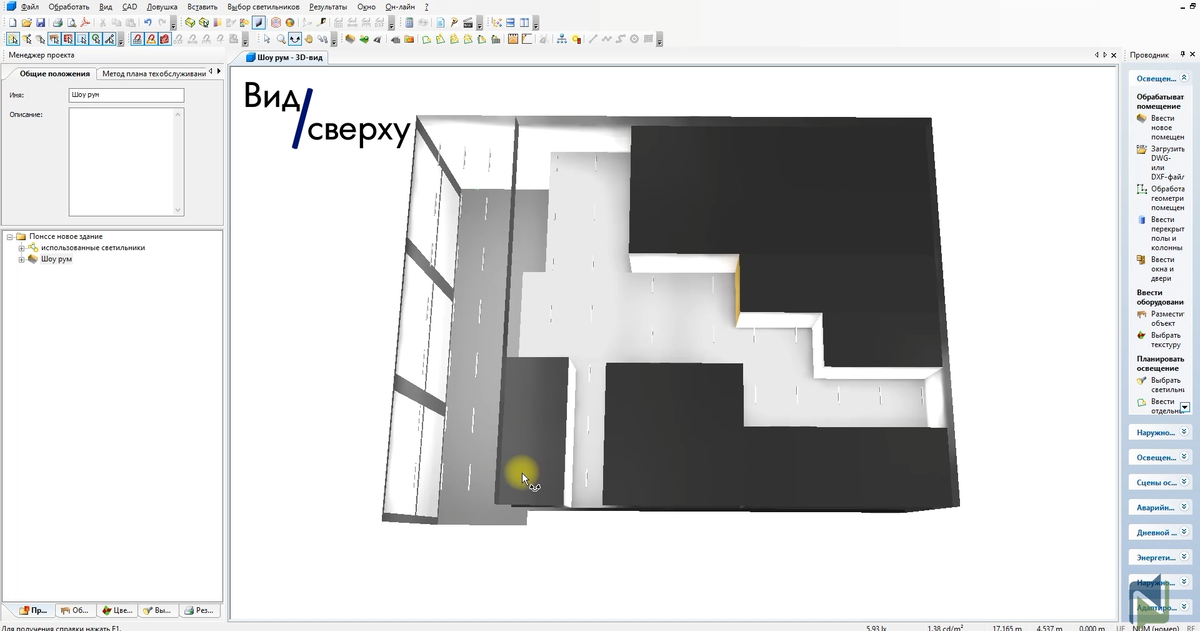Click the Select luminaires icon in Guide
This screenshot has width=1200, height=631.
(x=1141, y=381)
